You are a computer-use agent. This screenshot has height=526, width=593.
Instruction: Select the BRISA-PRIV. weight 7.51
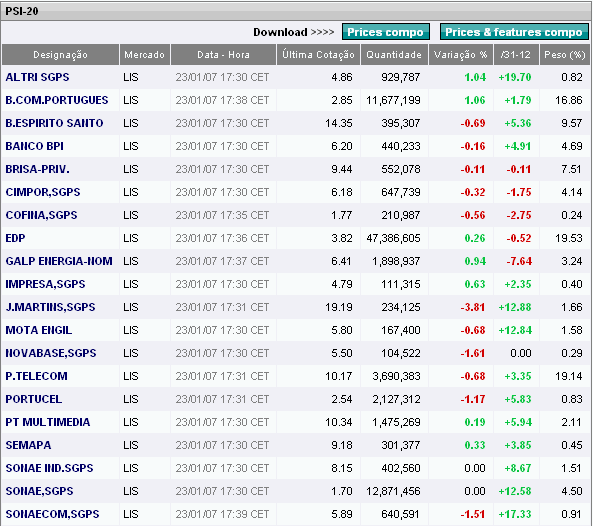[x=571, y=169]
